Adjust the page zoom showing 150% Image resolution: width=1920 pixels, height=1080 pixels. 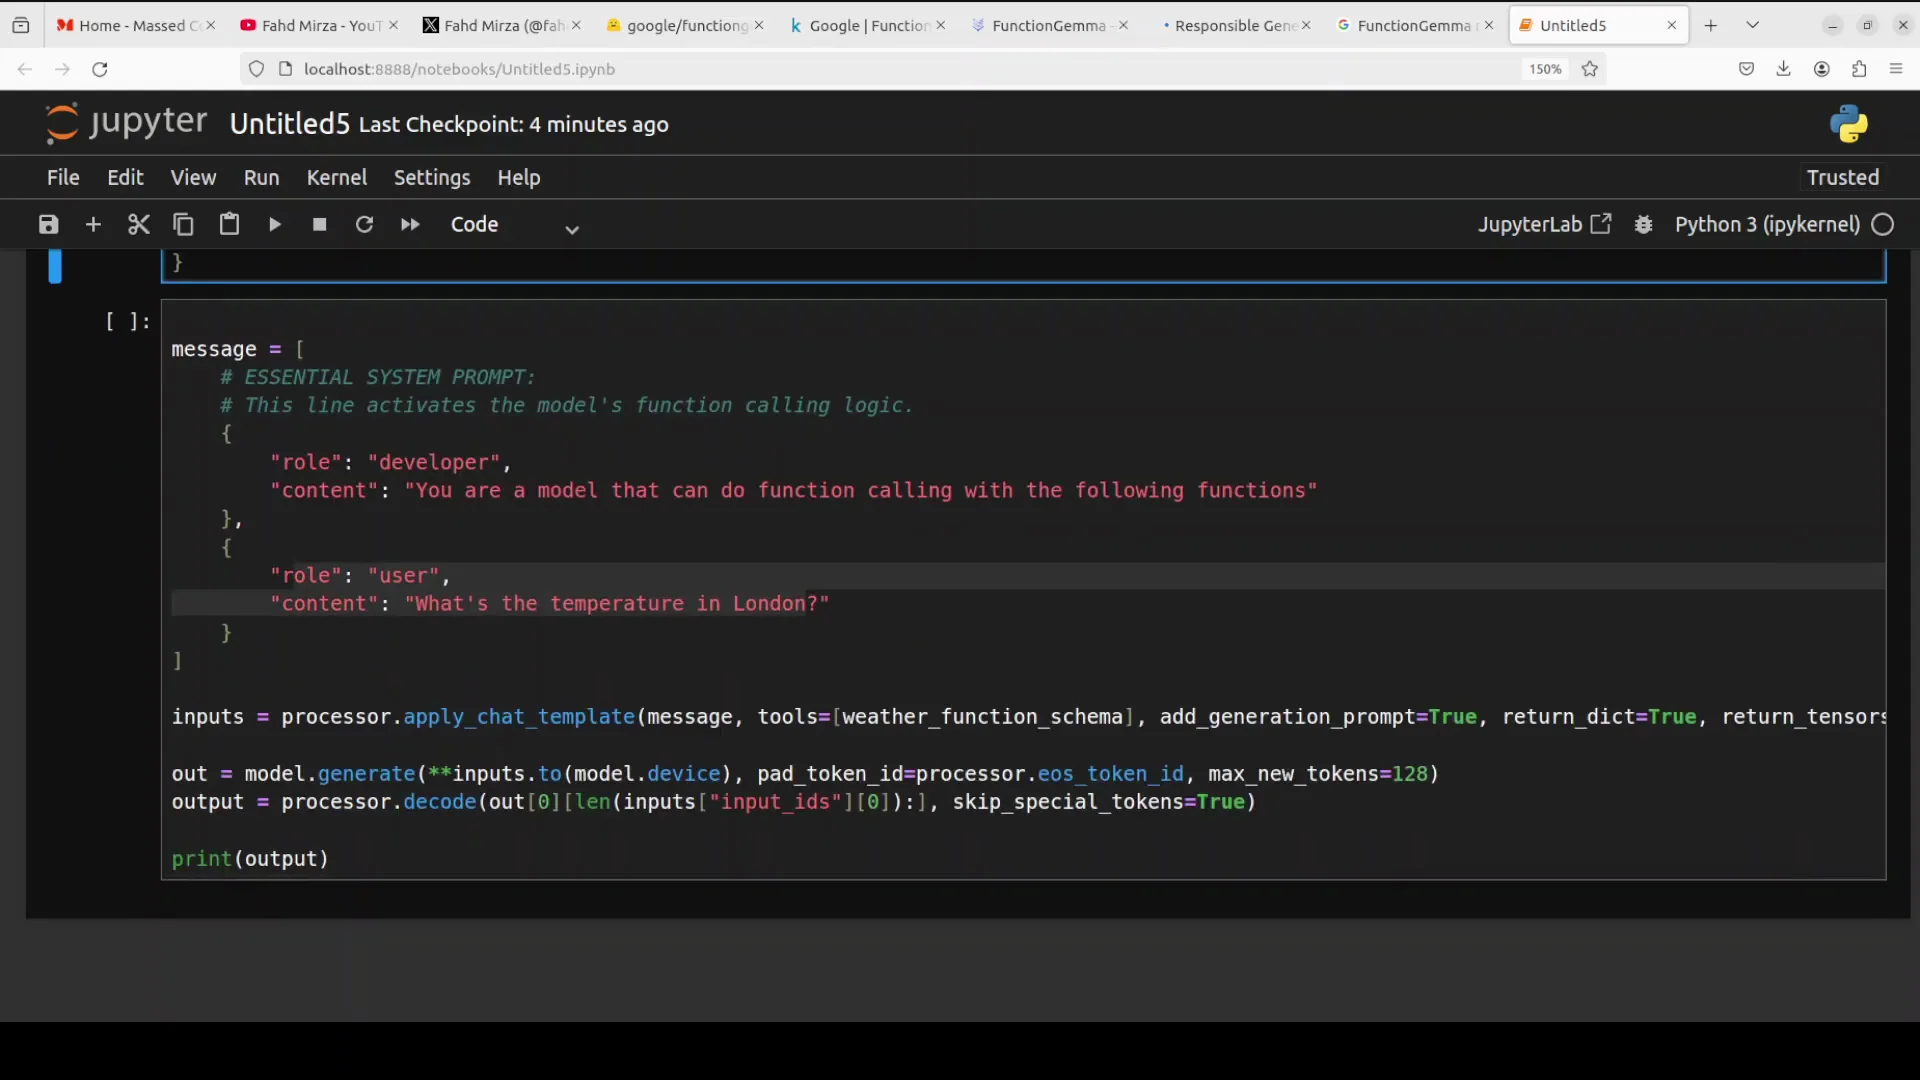pyautogui.click(x=1544, y=69)
